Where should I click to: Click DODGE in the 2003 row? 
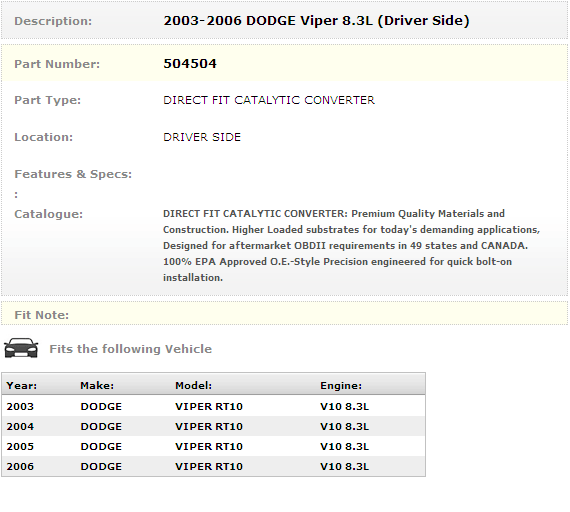101,407
